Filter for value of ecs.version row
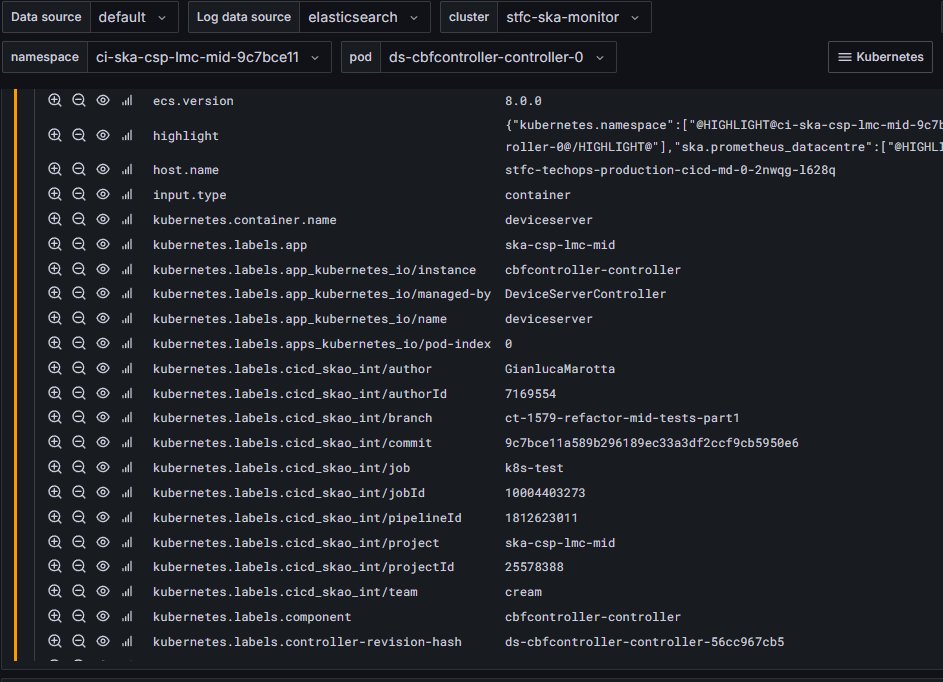943x682 pixels. 55,100
